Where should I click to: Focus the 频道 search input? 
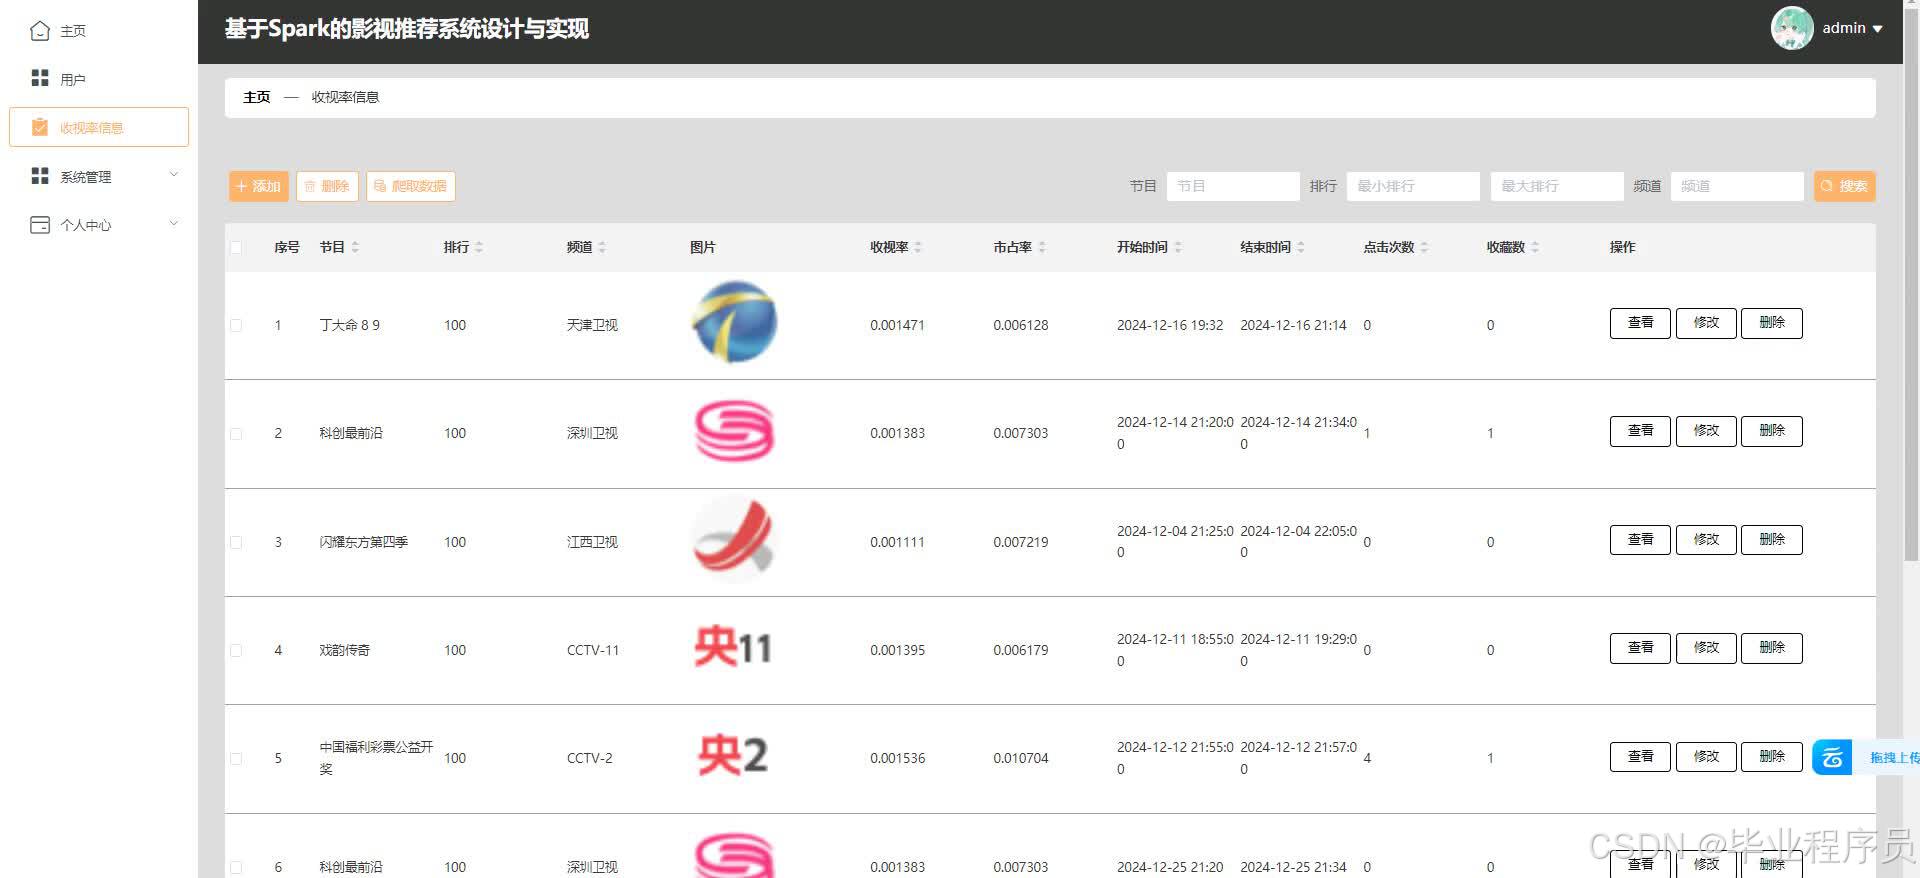(x=1737, y=186)
